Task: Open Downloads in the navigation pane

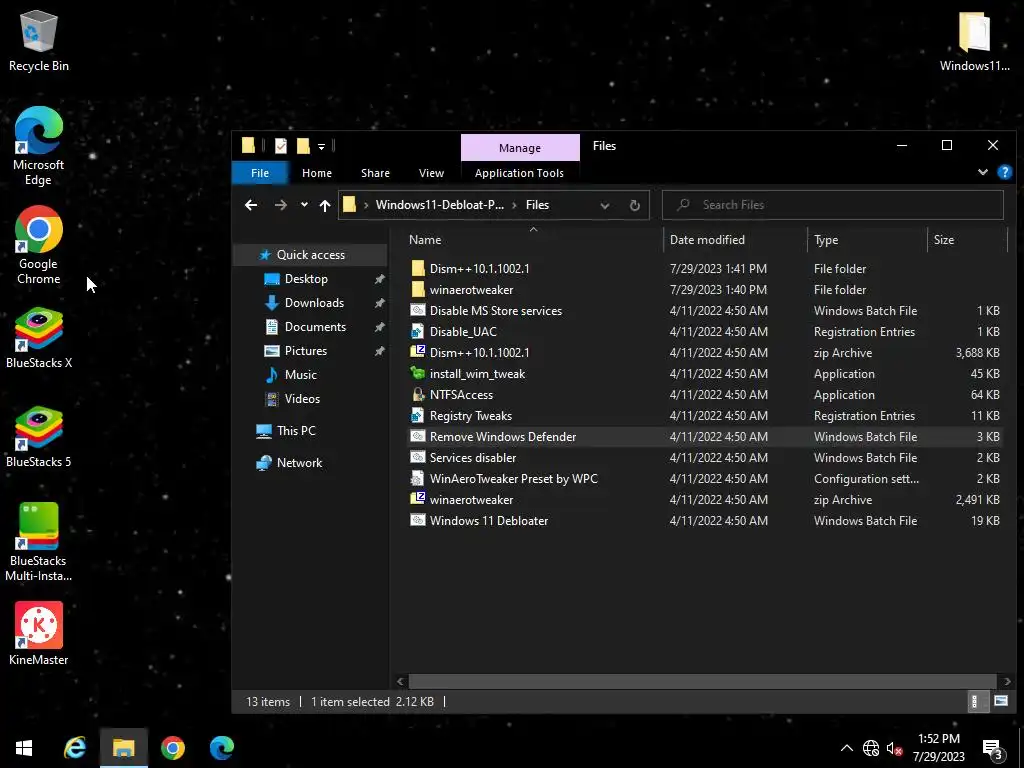Action: 313,303
